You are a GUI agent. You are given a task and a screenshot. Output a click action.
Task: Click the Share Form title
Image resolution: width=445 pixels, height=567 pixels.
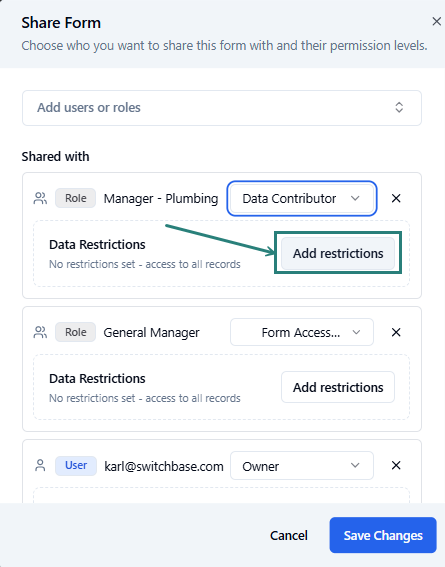pyautogui.click(x=61, y=23)
